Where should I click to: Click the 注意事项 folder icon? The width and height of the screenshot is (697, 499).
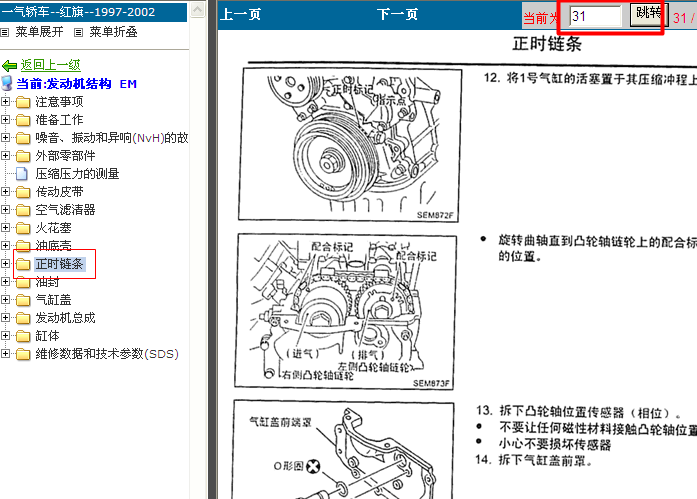pos(23,103)
